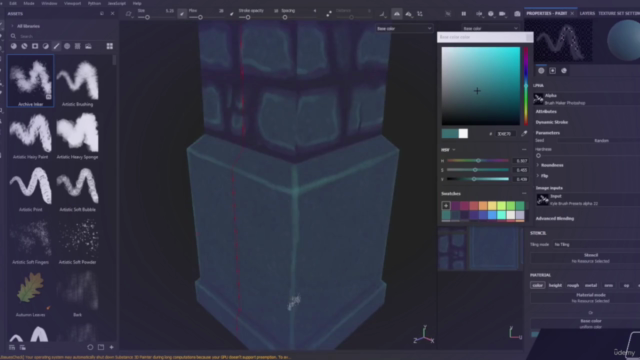Pause the engine computation
The height and width of the screenshot is (360, 640).
(464, 14)
